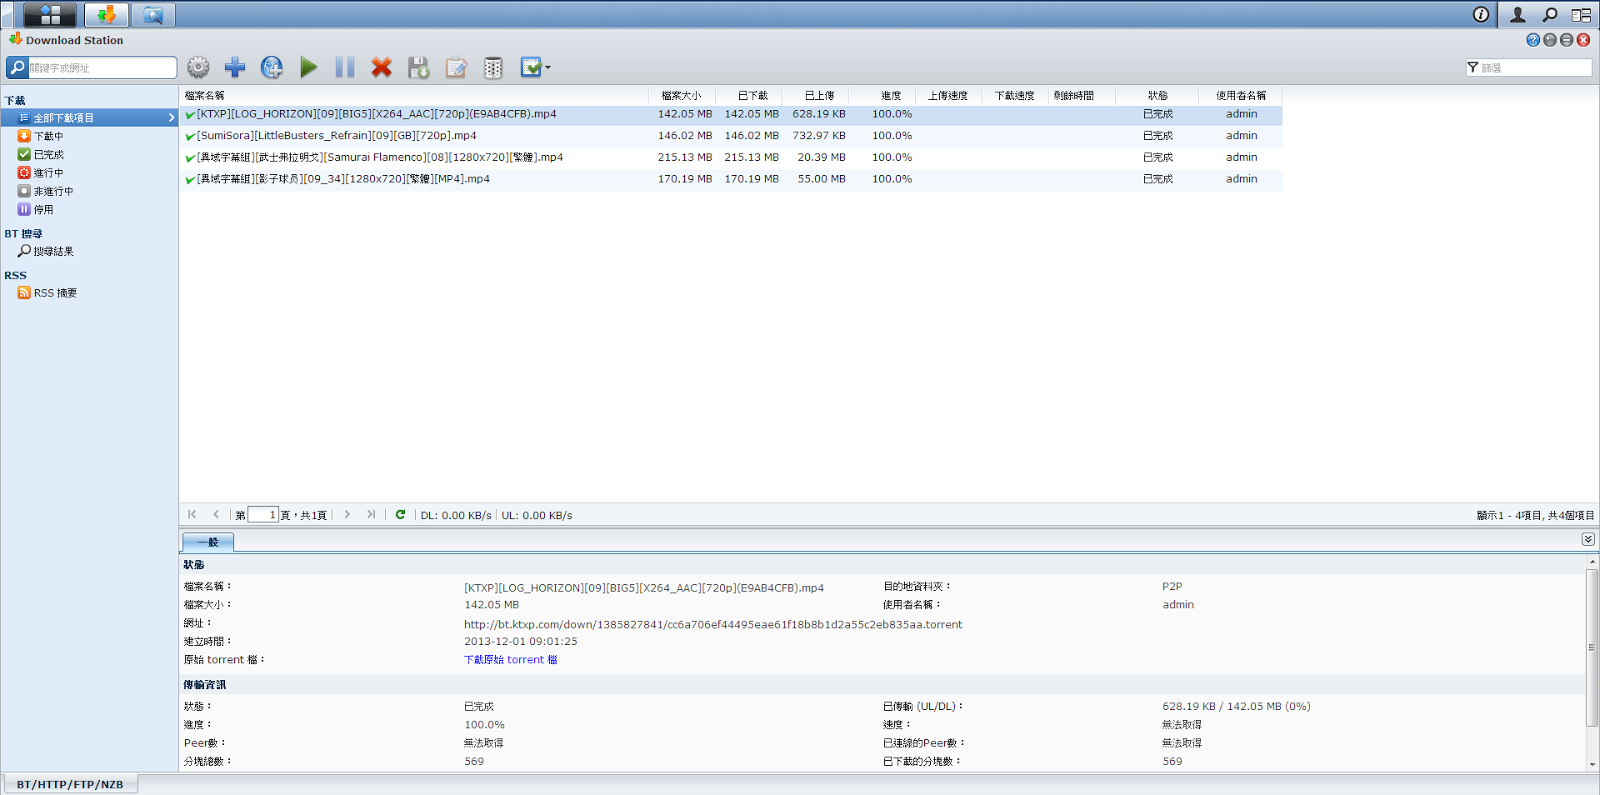1600x795 pixels.
Task: Pause the selected download task
Action: tap(345, 67)
